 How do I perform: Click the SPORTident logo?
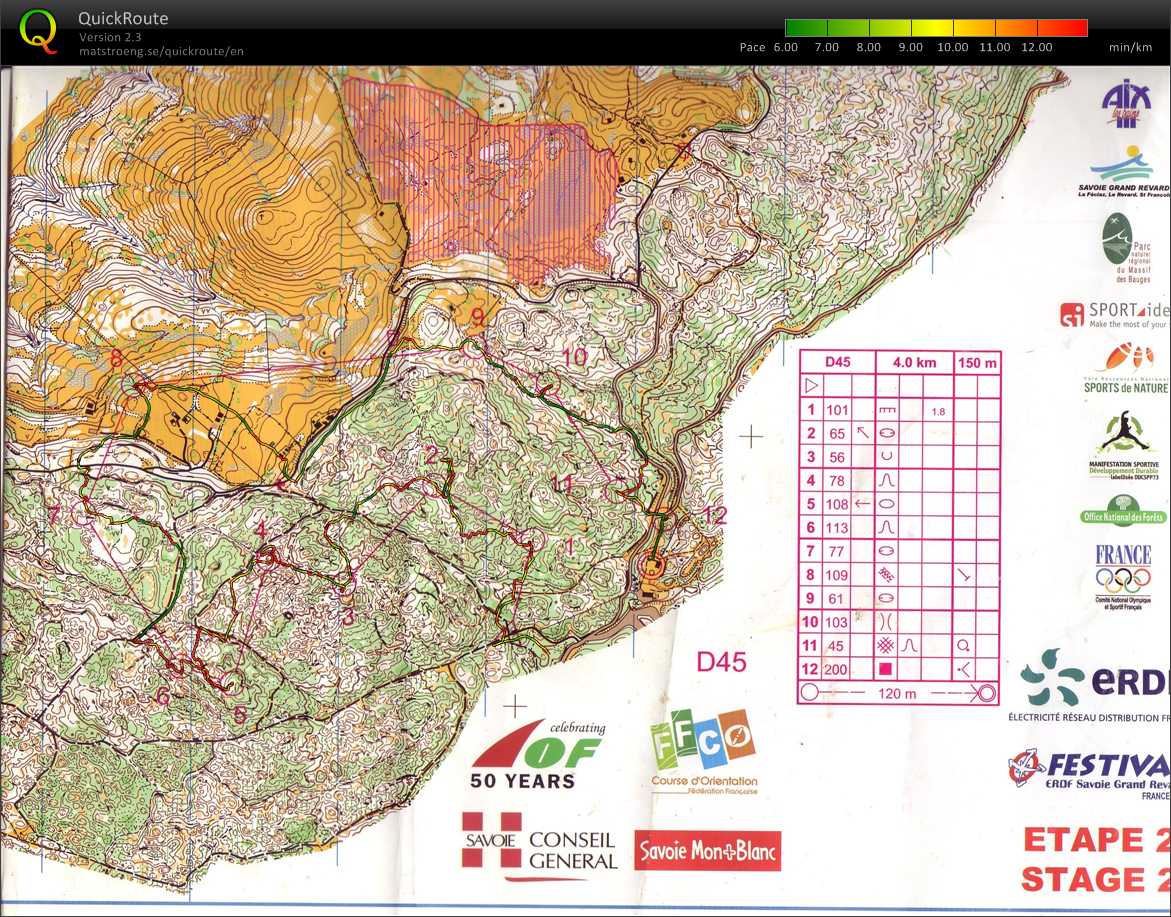1113,314
